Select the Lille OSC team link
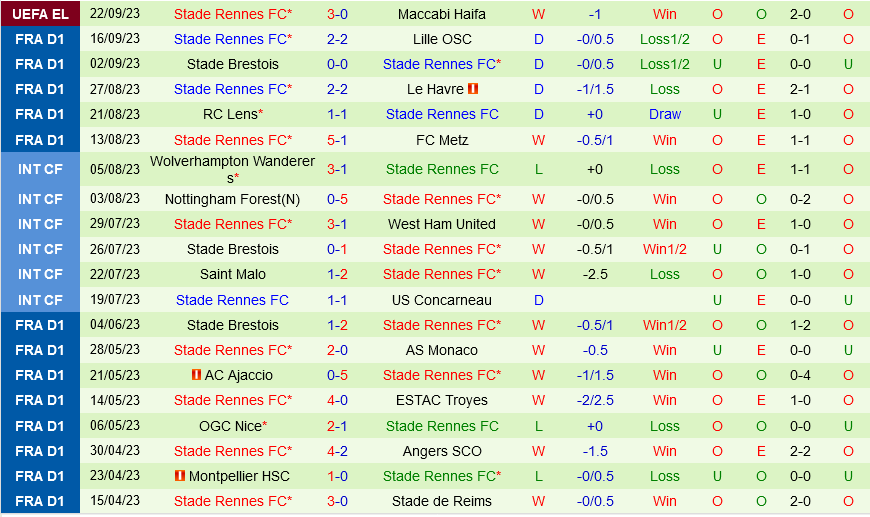The width and height of the screenshot is (870, 517). tap(441, 39)
